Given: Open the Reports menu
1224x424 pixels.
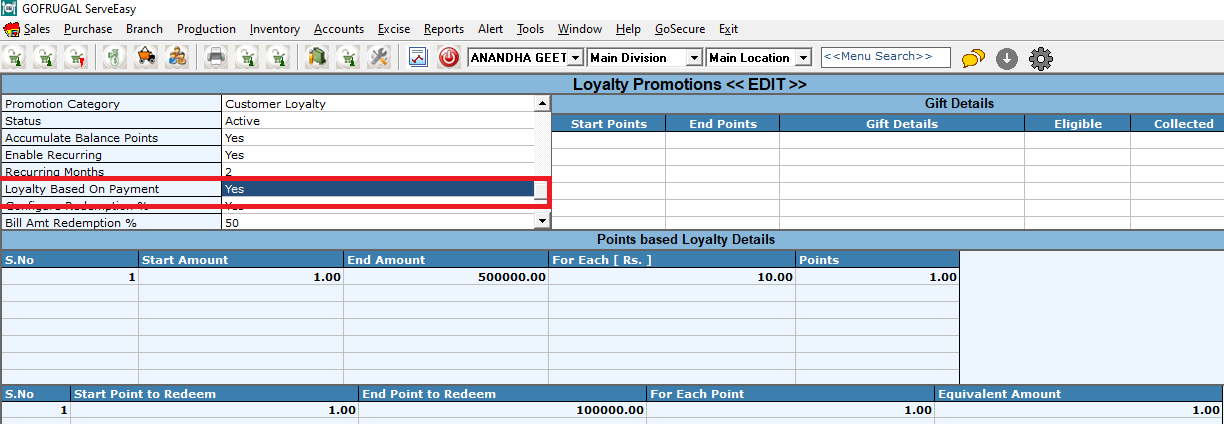Looking at the screenshot, I should tap(444, 29).
